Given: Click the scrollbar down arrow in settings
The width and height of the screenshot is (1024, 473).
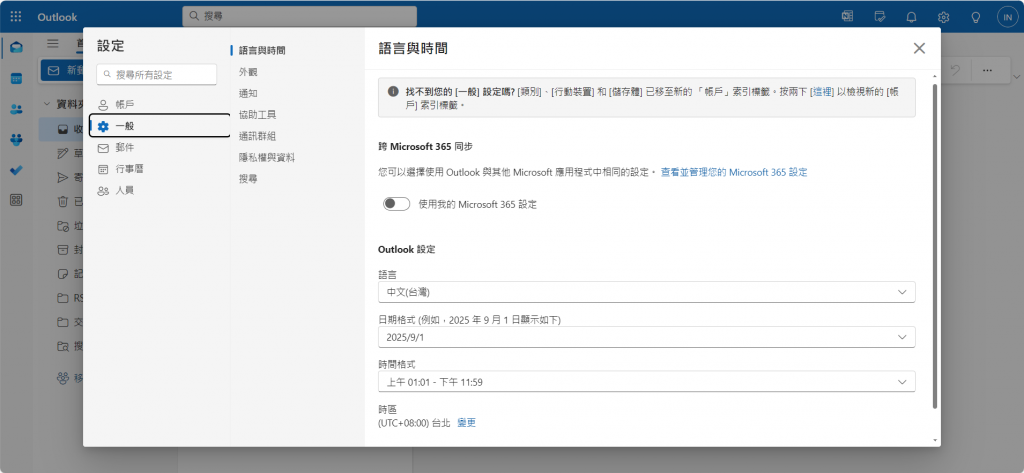Looking at the screenshot, I should coord(935,441).
